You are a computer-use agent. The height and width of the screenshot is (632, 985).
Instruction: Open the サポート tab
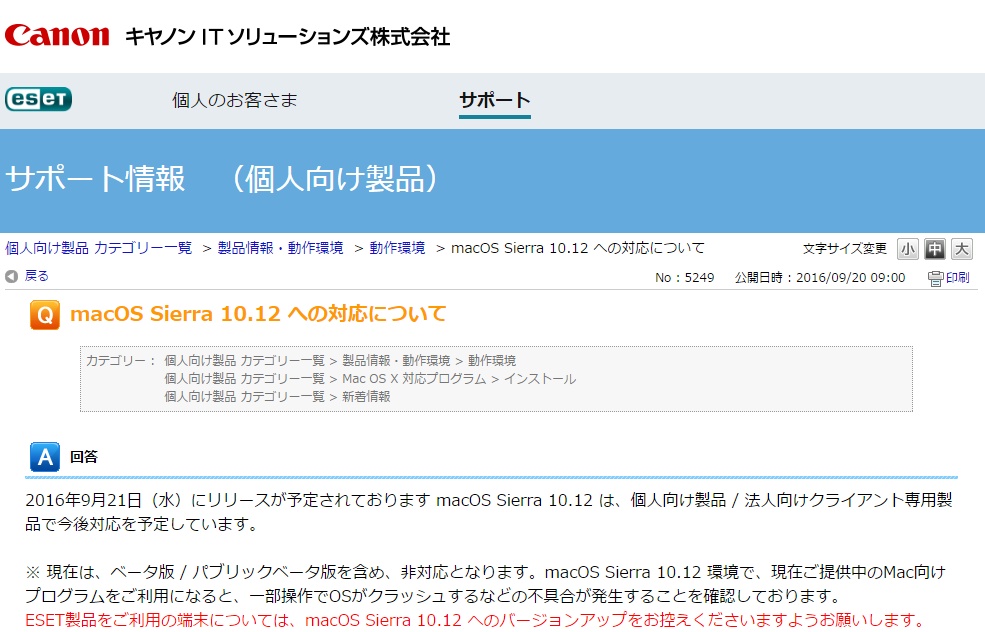click(494, 100)
